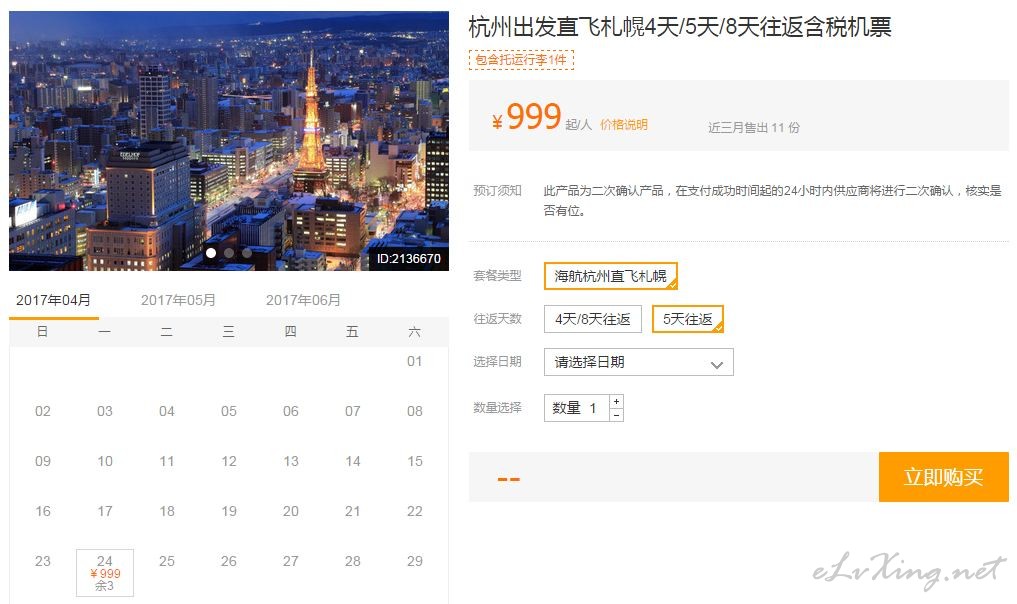Screen dimensions: 1017x604
Task: Open the 请选择日期 date dropdown
Action: [x=638, y=362]
